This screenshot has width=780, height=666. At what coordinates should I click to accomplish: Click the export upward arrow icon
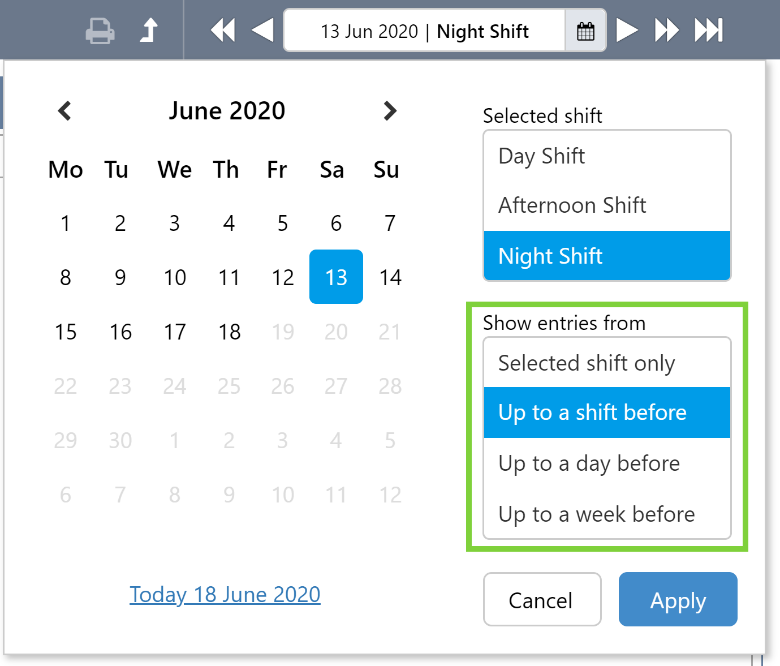148,31
